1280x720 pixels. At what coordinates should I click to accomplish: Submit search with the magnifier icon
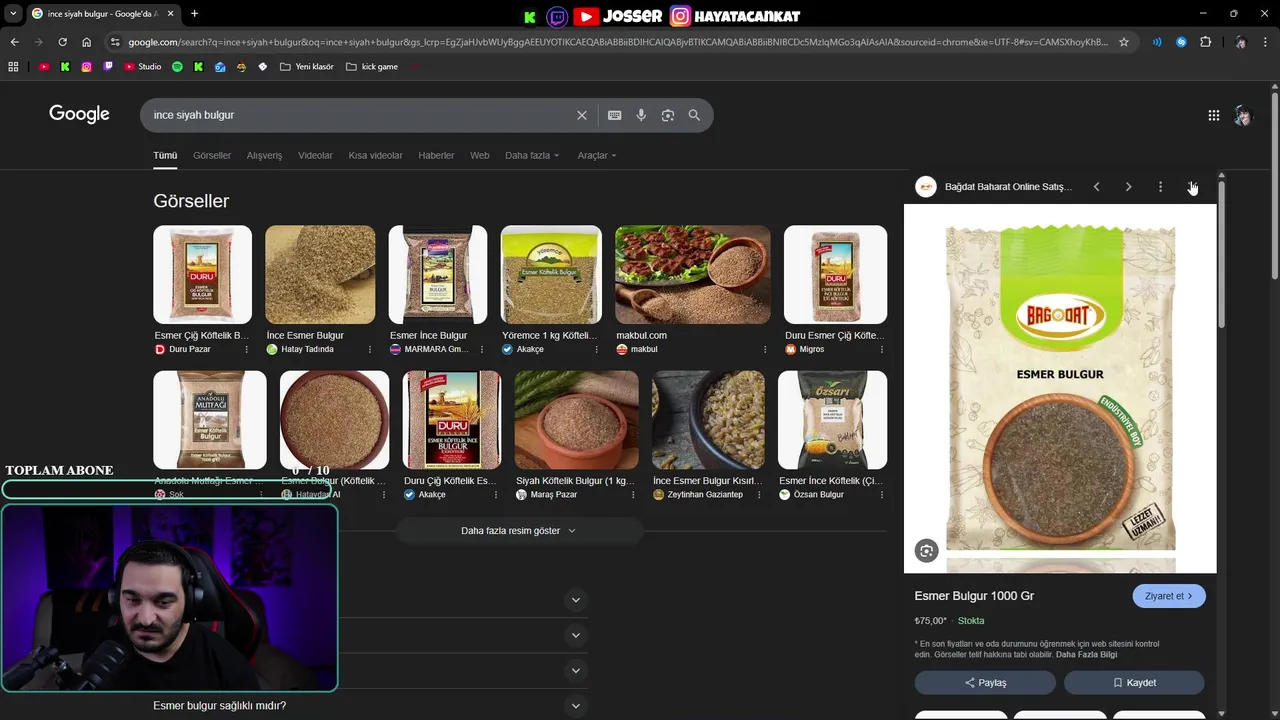[x=694, y=115]
